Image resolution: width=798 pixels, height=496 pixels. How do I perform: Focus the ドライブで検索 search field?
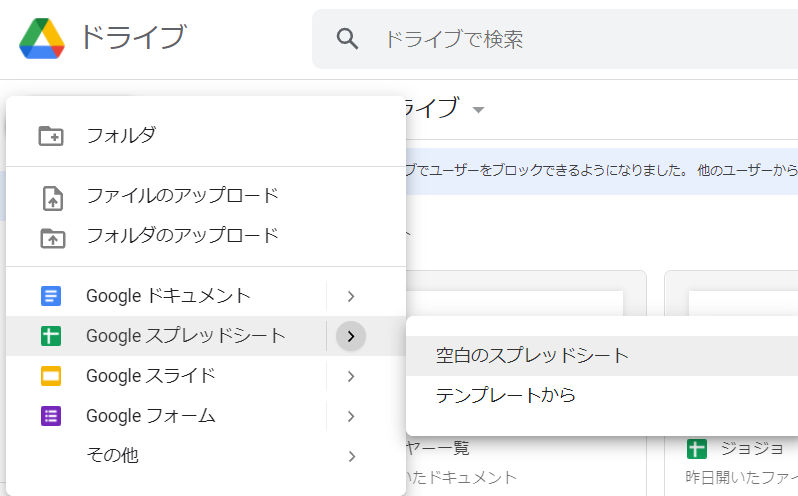(555, 39)
